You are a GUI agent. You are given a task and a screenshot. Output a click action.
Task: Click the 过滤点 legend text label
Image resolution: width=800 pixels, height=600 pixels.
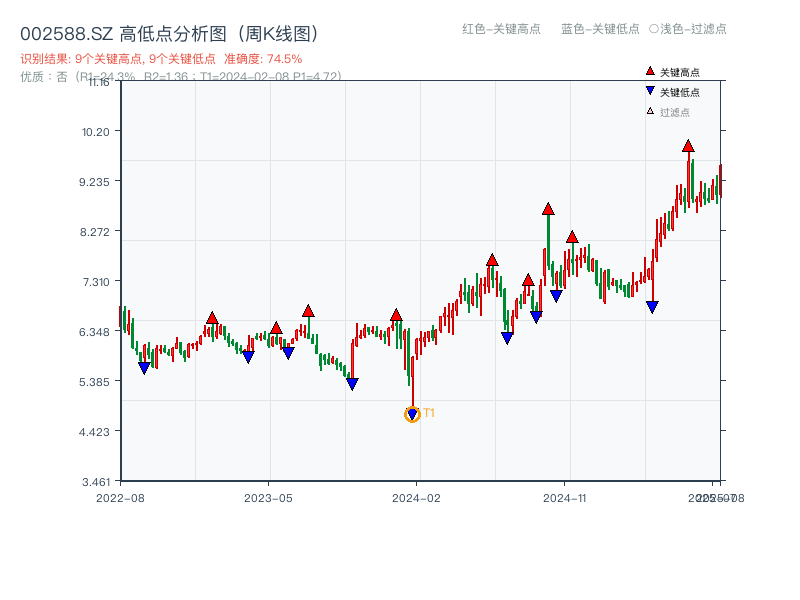click(675, 112)
